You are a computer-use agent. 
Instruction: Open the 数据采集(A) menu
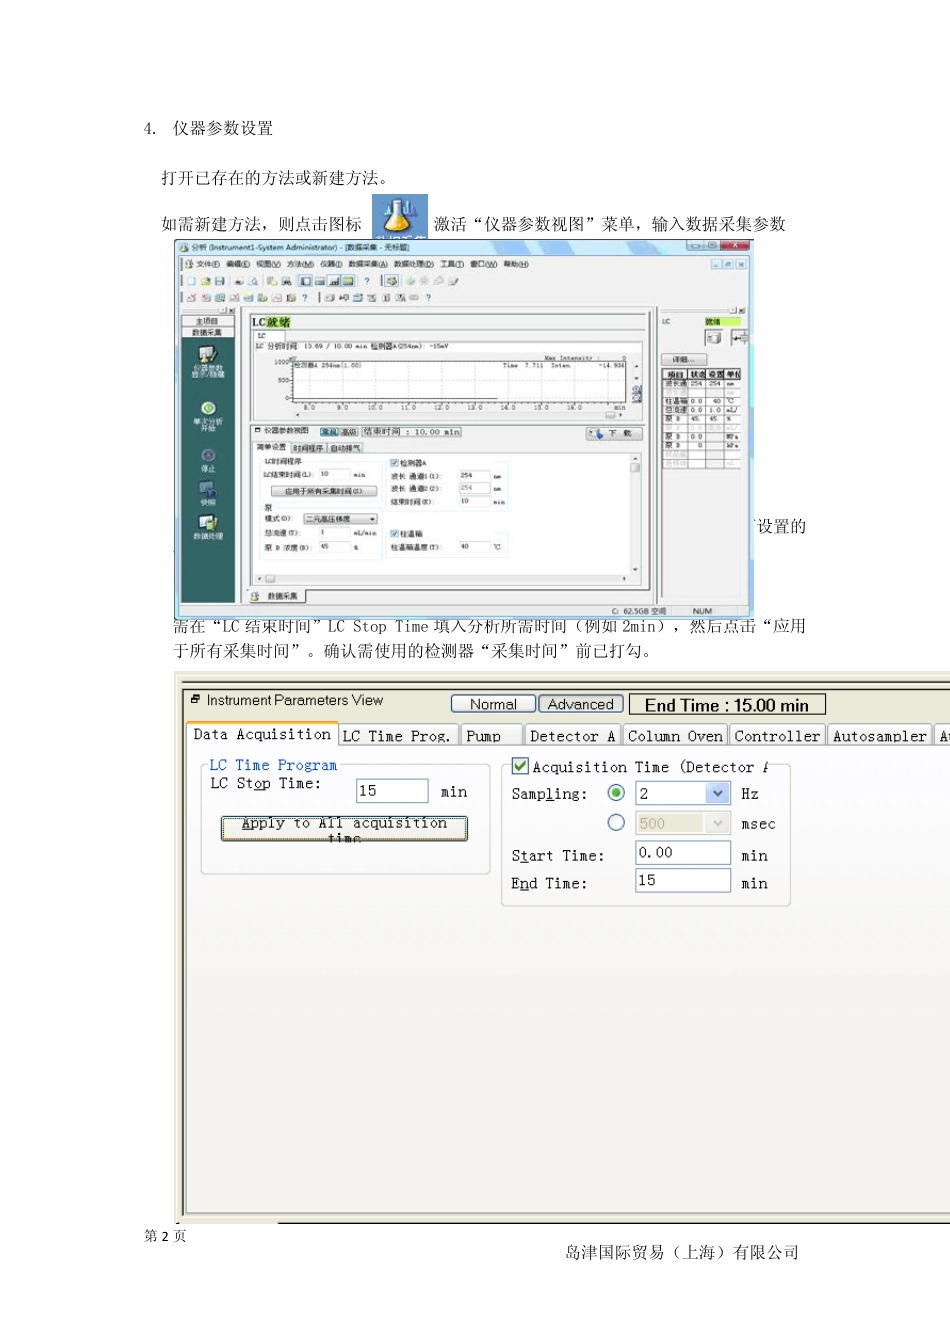(x=368, y=265)
